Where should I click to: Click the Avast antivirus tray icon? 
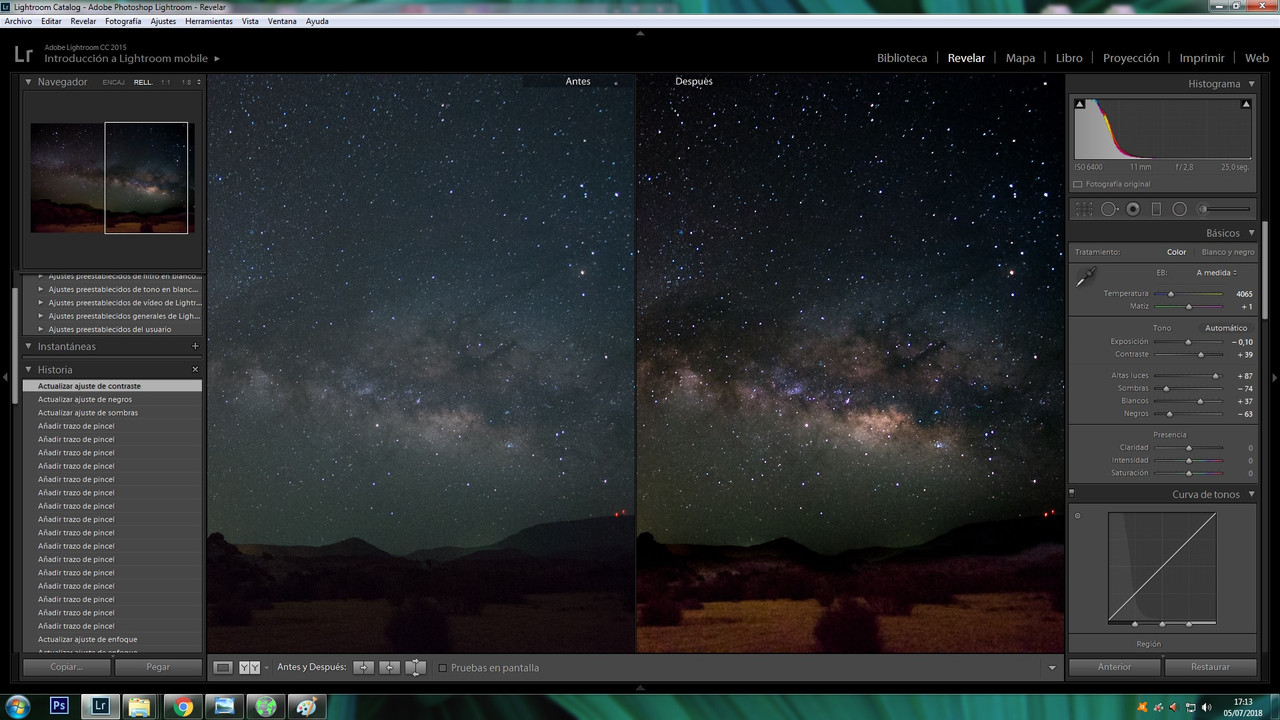(1142, 707)
